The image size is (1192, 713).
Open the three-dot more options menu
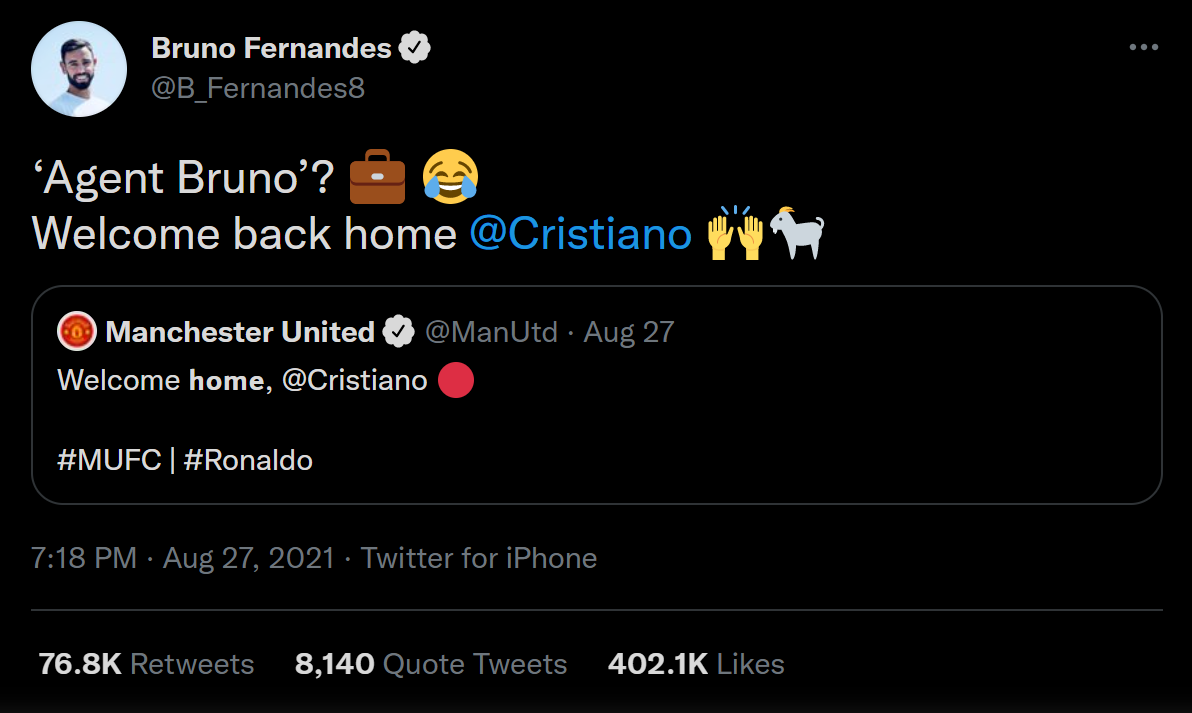[x=1143, y=47]
